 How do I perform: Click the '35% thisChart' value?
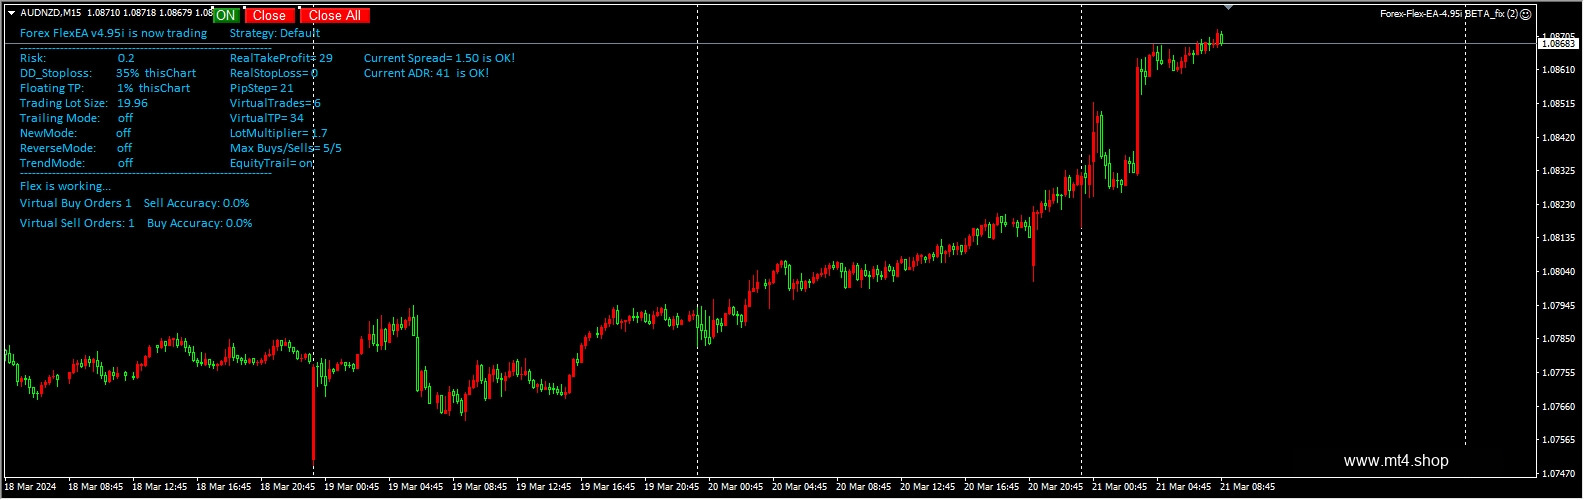coord(156,73)
